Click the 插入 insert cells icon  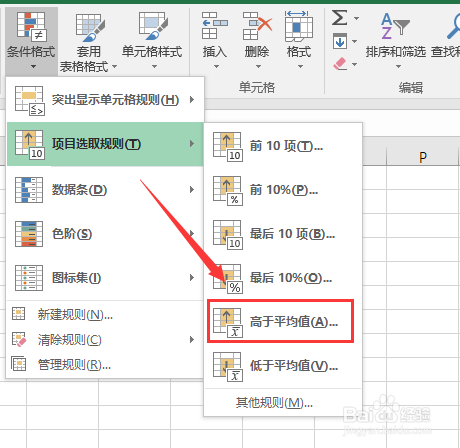click(x=215, y=26)
